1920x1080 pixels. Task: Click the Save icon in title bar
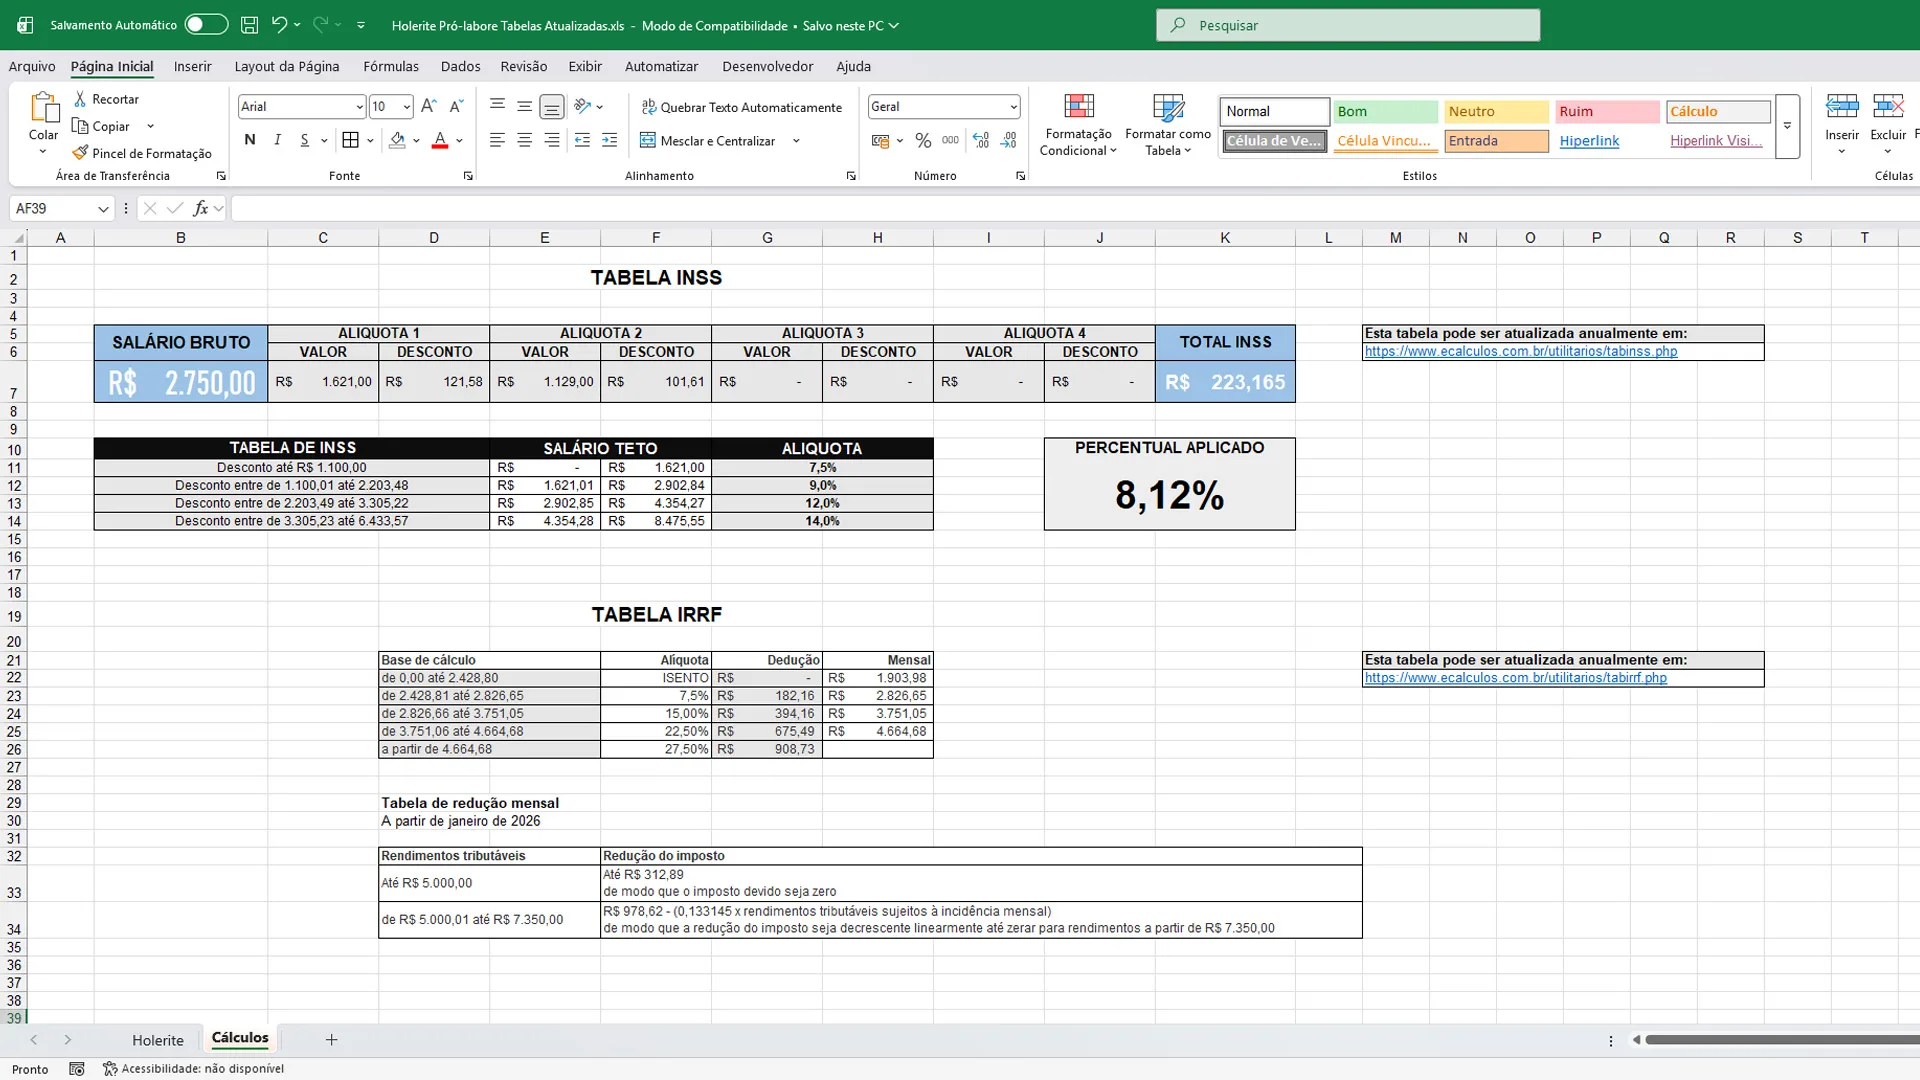250,25
